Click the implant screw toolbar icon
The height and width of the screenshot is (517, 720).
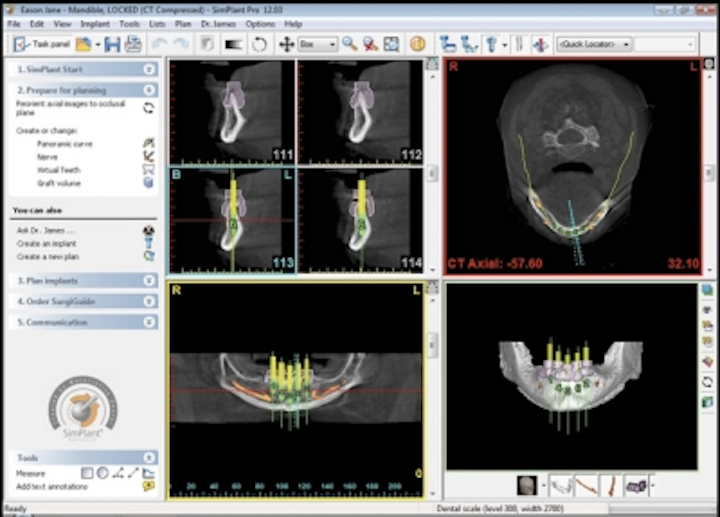click(x=491, y=44)
